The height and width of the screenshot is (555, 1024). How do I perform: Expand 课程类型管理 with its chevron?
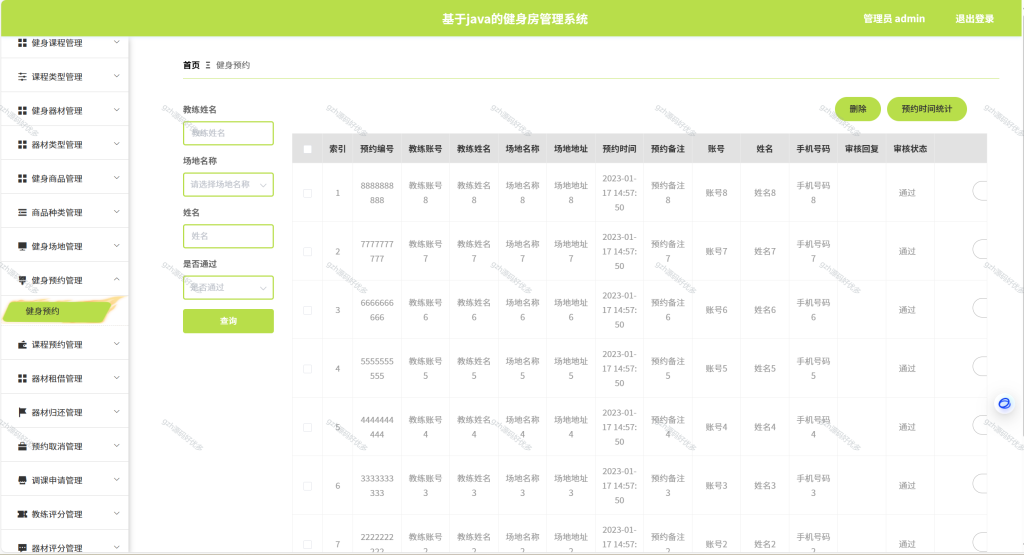point(117,76)
